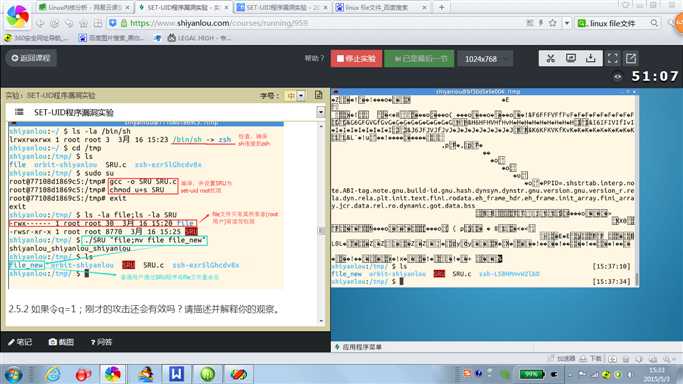Click the 51:07 countdown timer

(655, 77)
